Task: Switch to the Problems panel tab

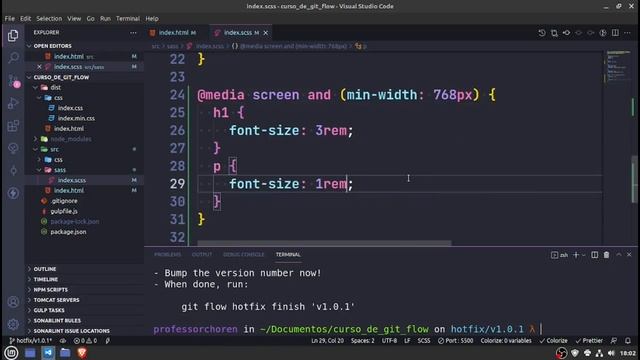Action: tap(167, 254)
